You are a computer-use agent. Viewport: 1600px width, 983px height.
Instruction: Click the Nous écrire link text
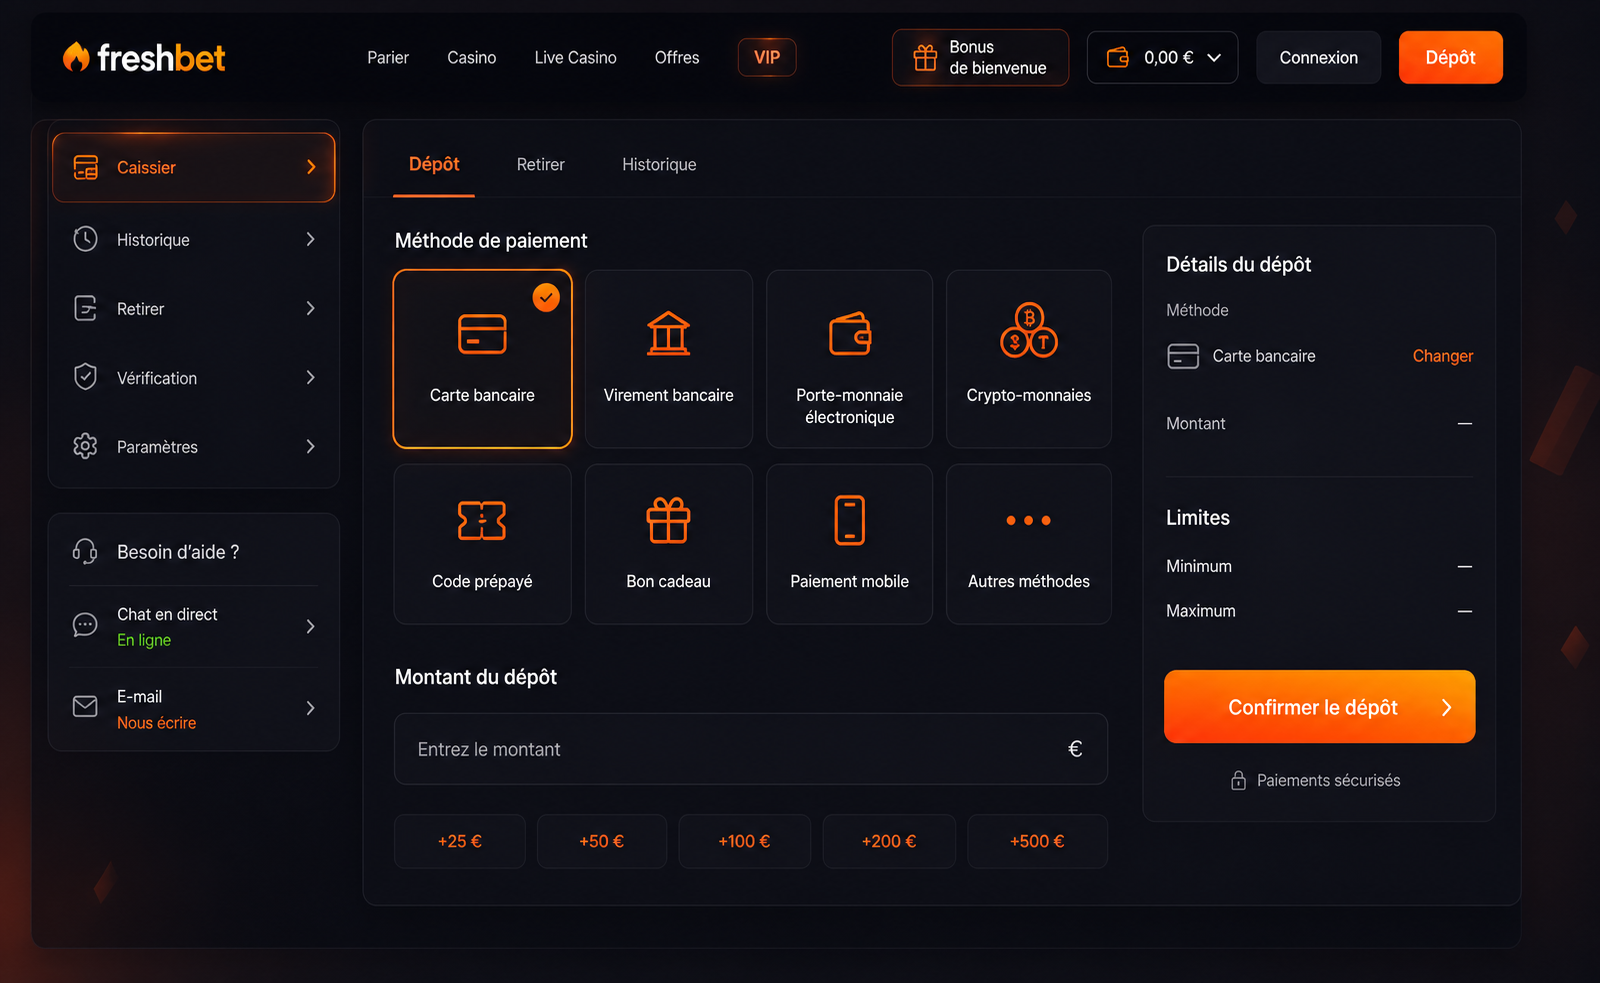[156, 722]
